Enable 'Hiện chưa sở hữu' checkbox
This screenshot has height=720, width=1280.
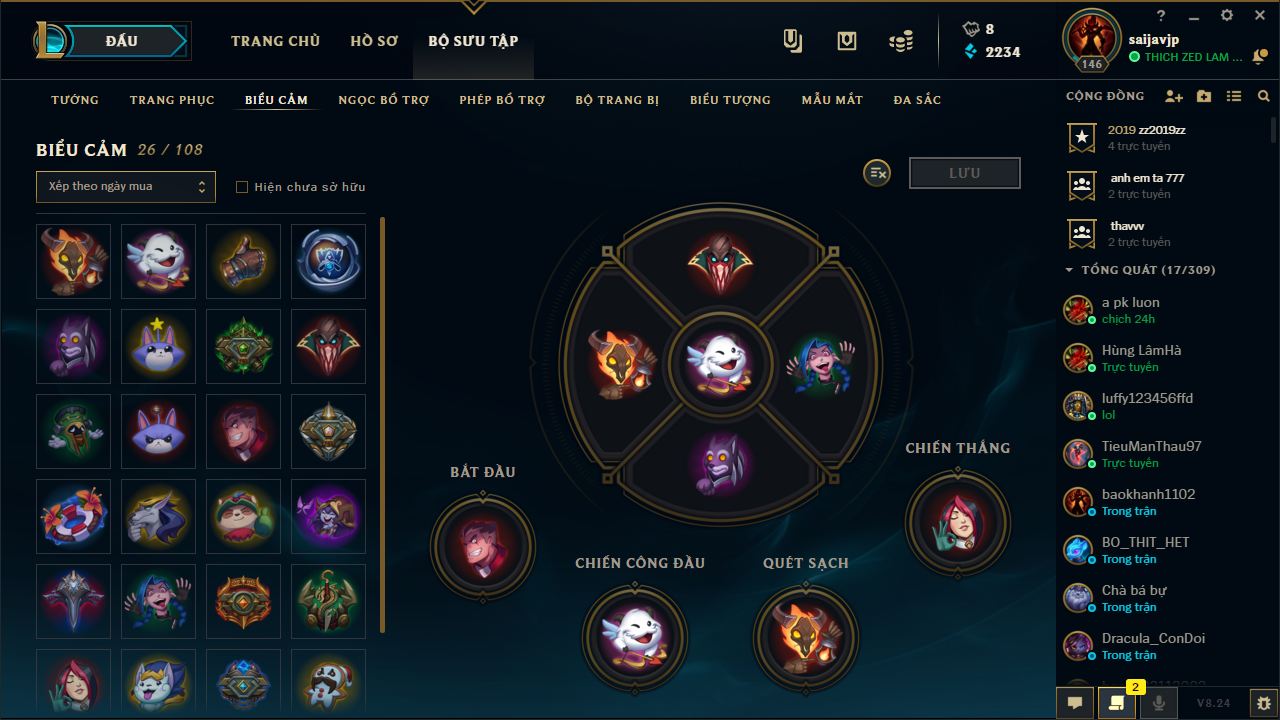(241, 187)
